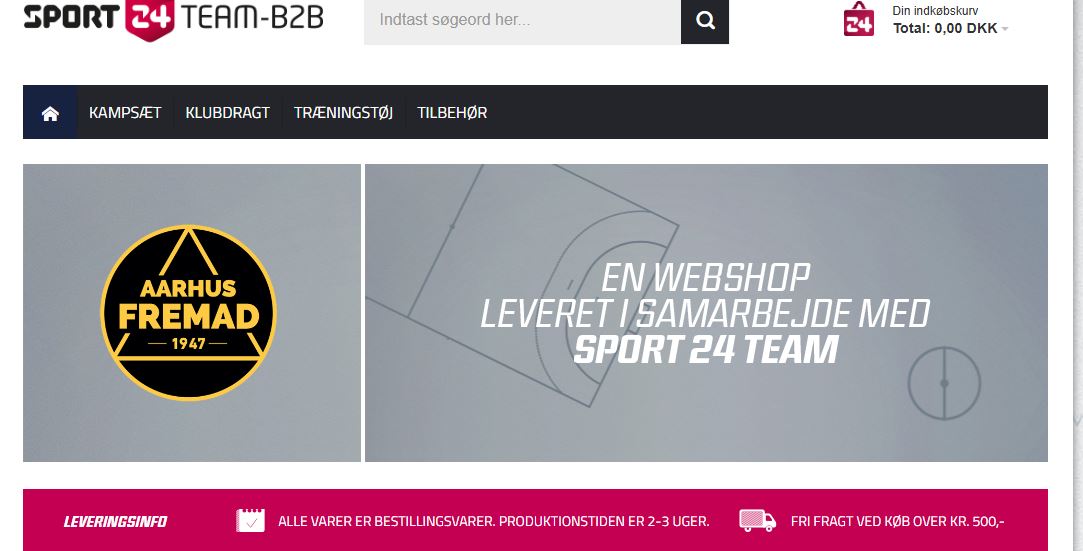Click the 'Fri fragt ved køb over kr. 500' text
The height and width of the screenshot is (551, 1083).
897,521
